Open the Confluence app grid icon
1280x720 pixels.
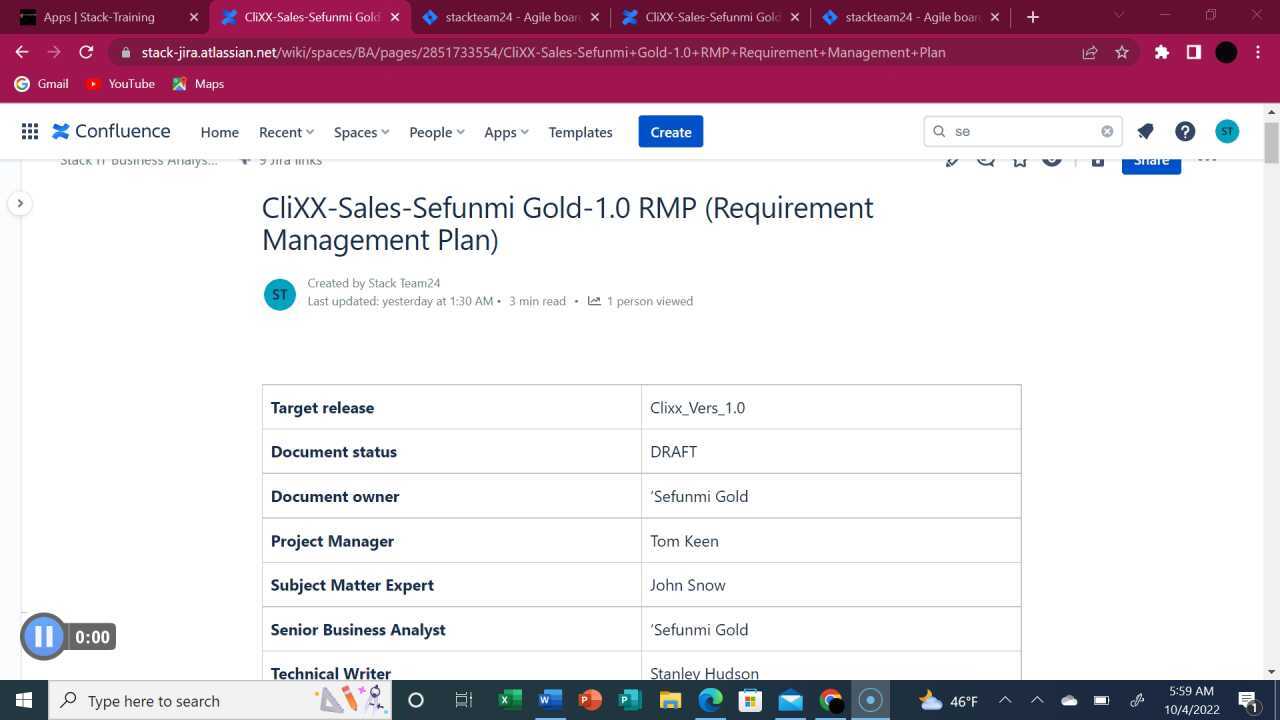click(x=29, y=131)
